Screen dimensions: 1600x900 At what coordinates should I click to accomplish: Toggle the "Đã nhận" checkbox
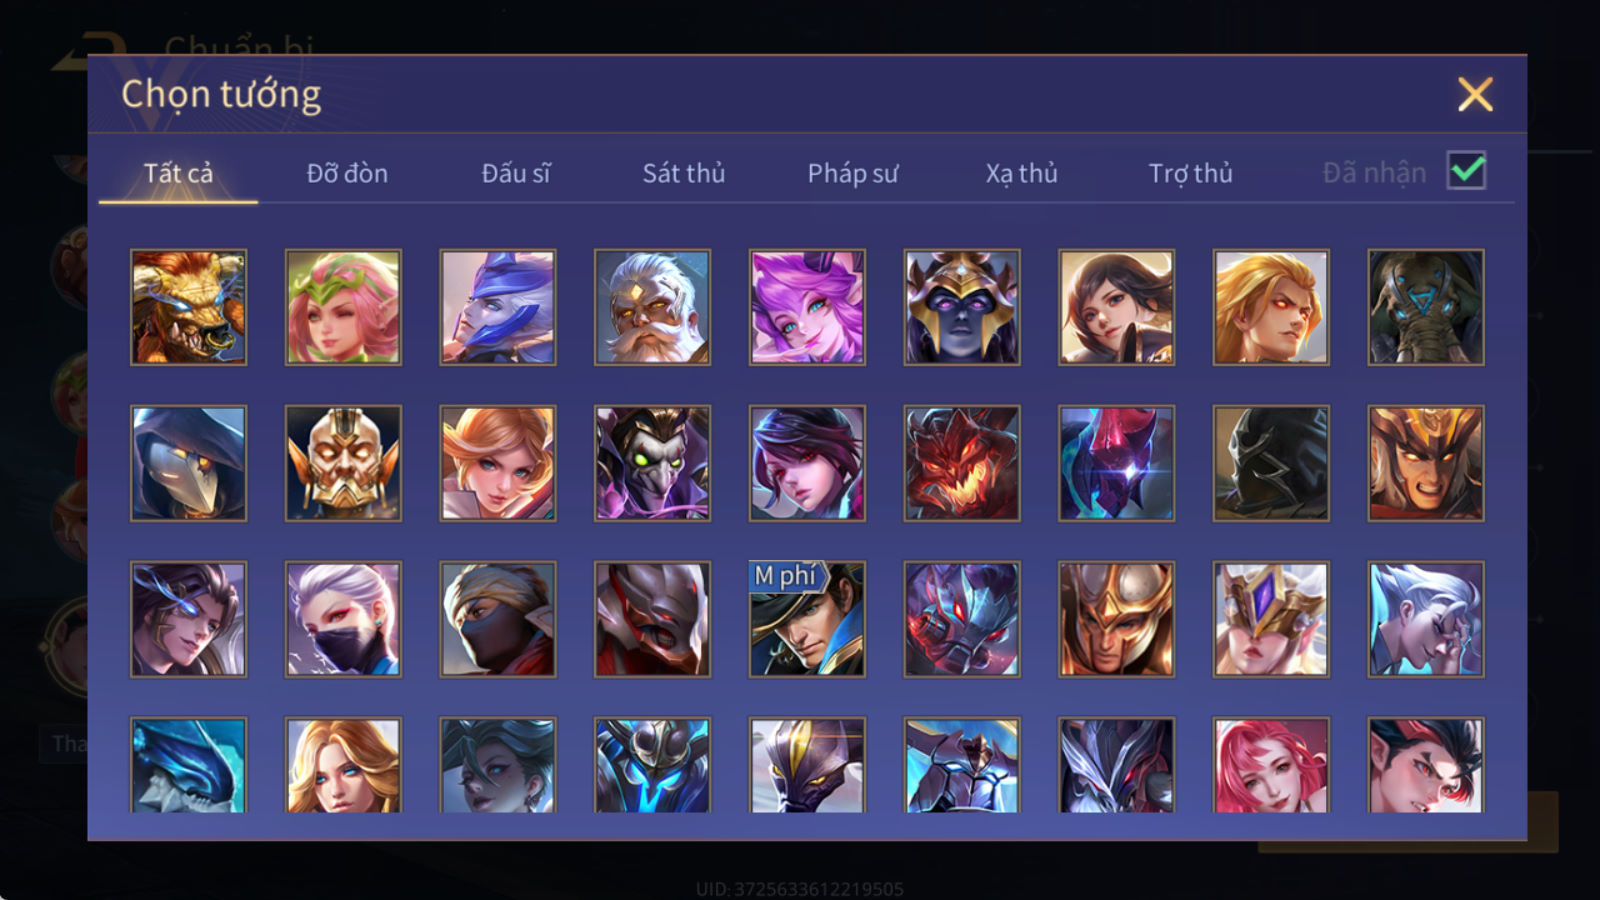pyautogui.click(x=1466, y=171)
